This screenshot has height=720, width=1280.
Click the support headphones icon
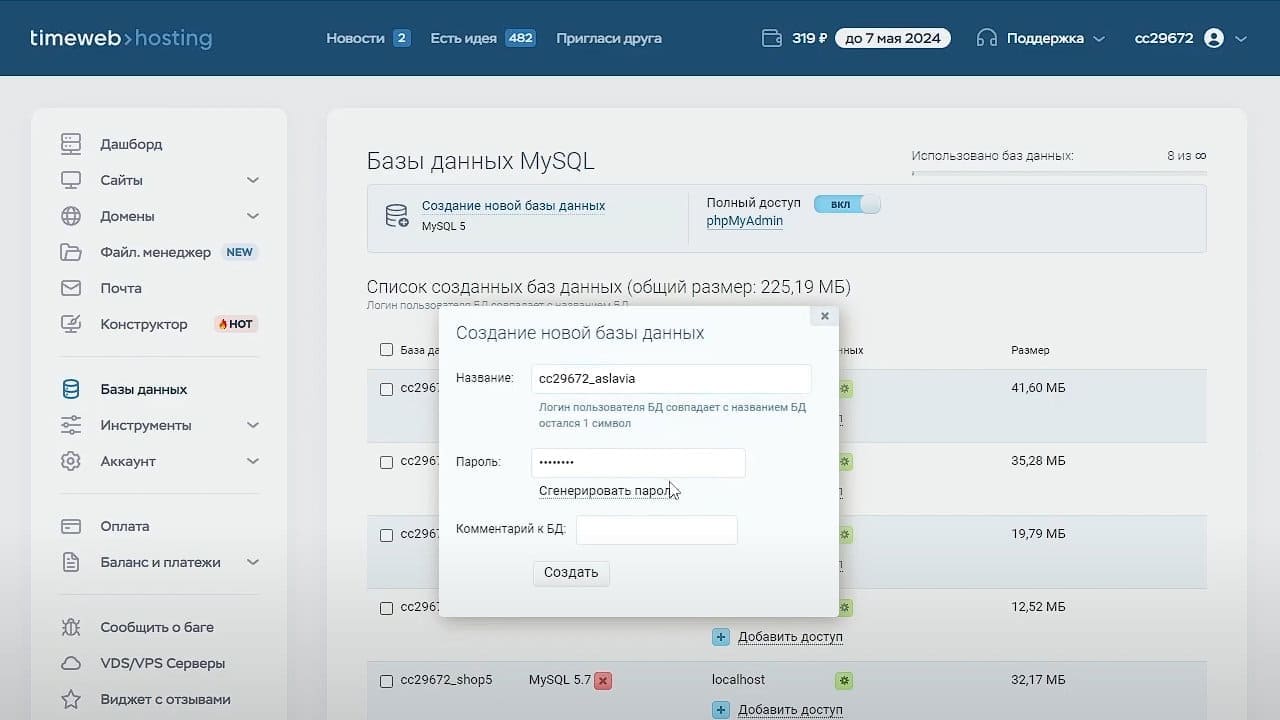(987, 38)
